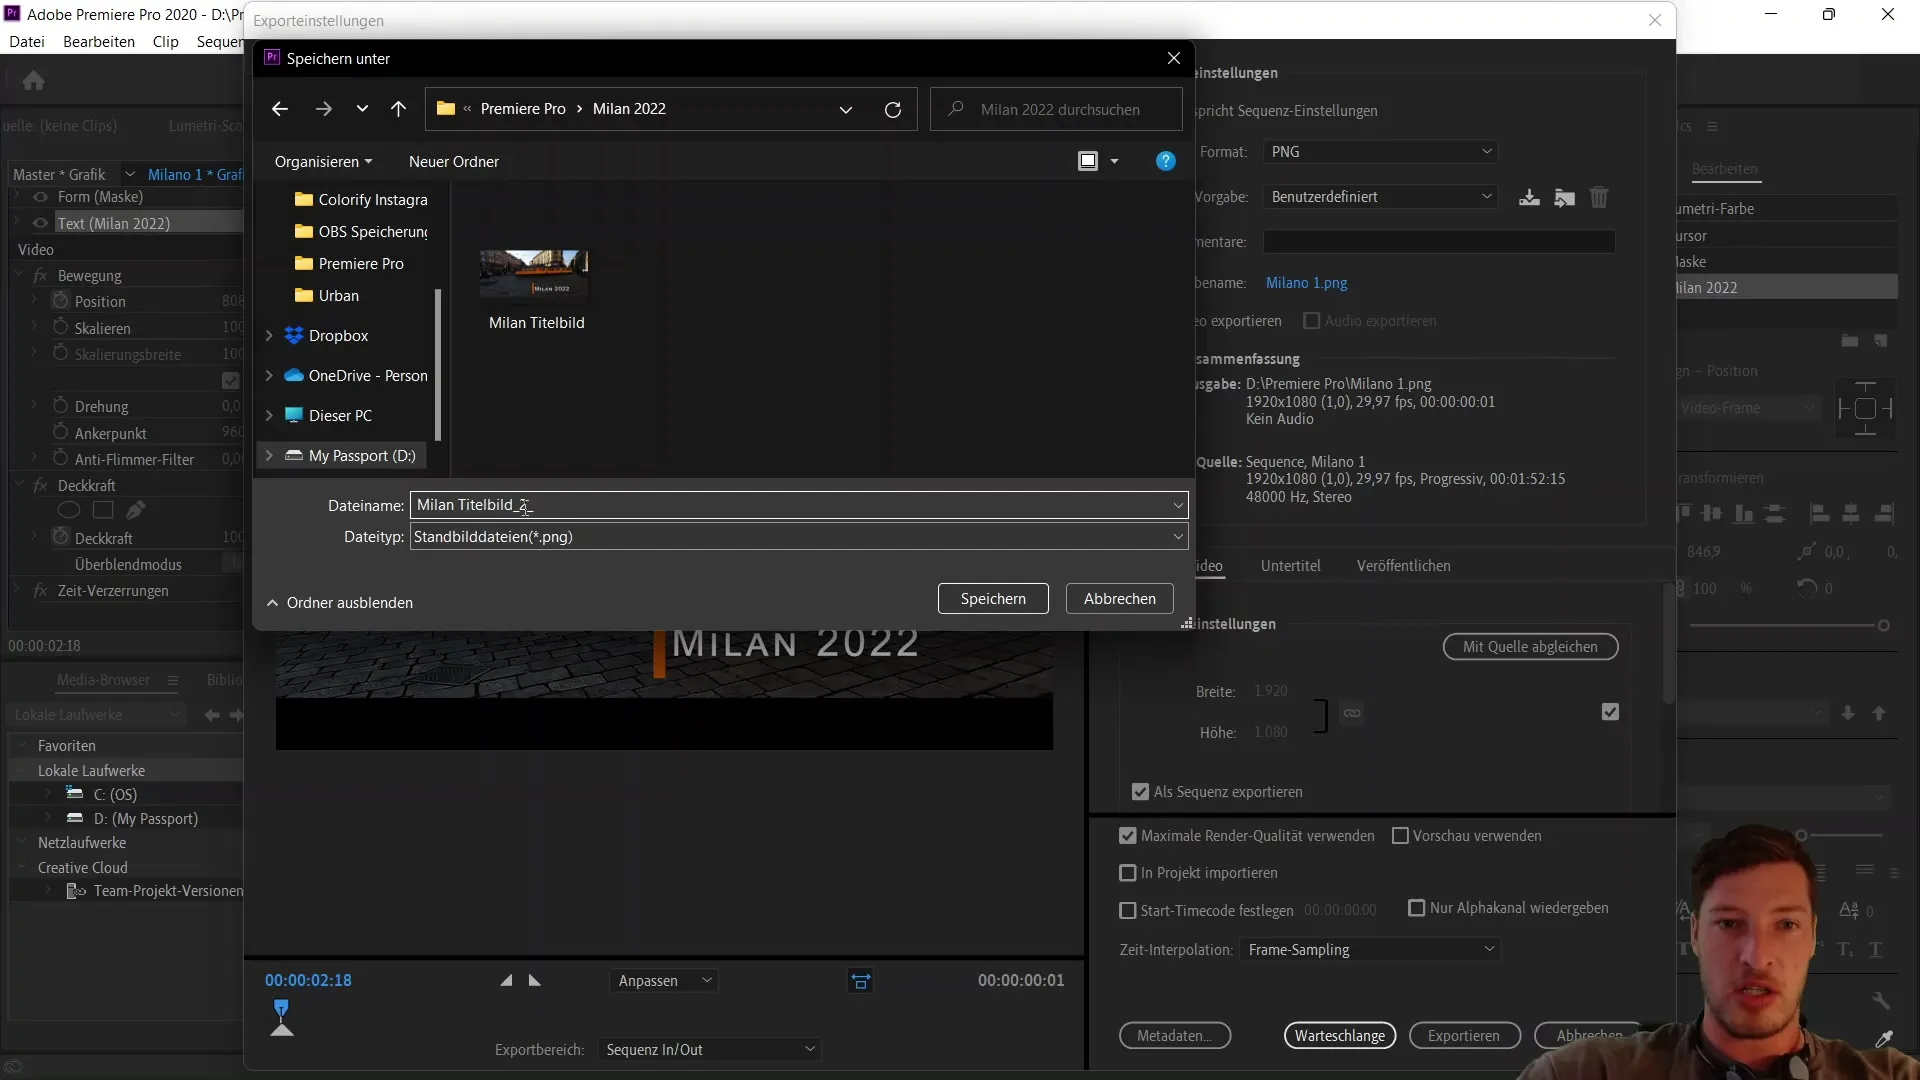This screenshot has height=1080, width=1920.
Task: Click the upload/save preset icon in export settings
Action: 1528,196
